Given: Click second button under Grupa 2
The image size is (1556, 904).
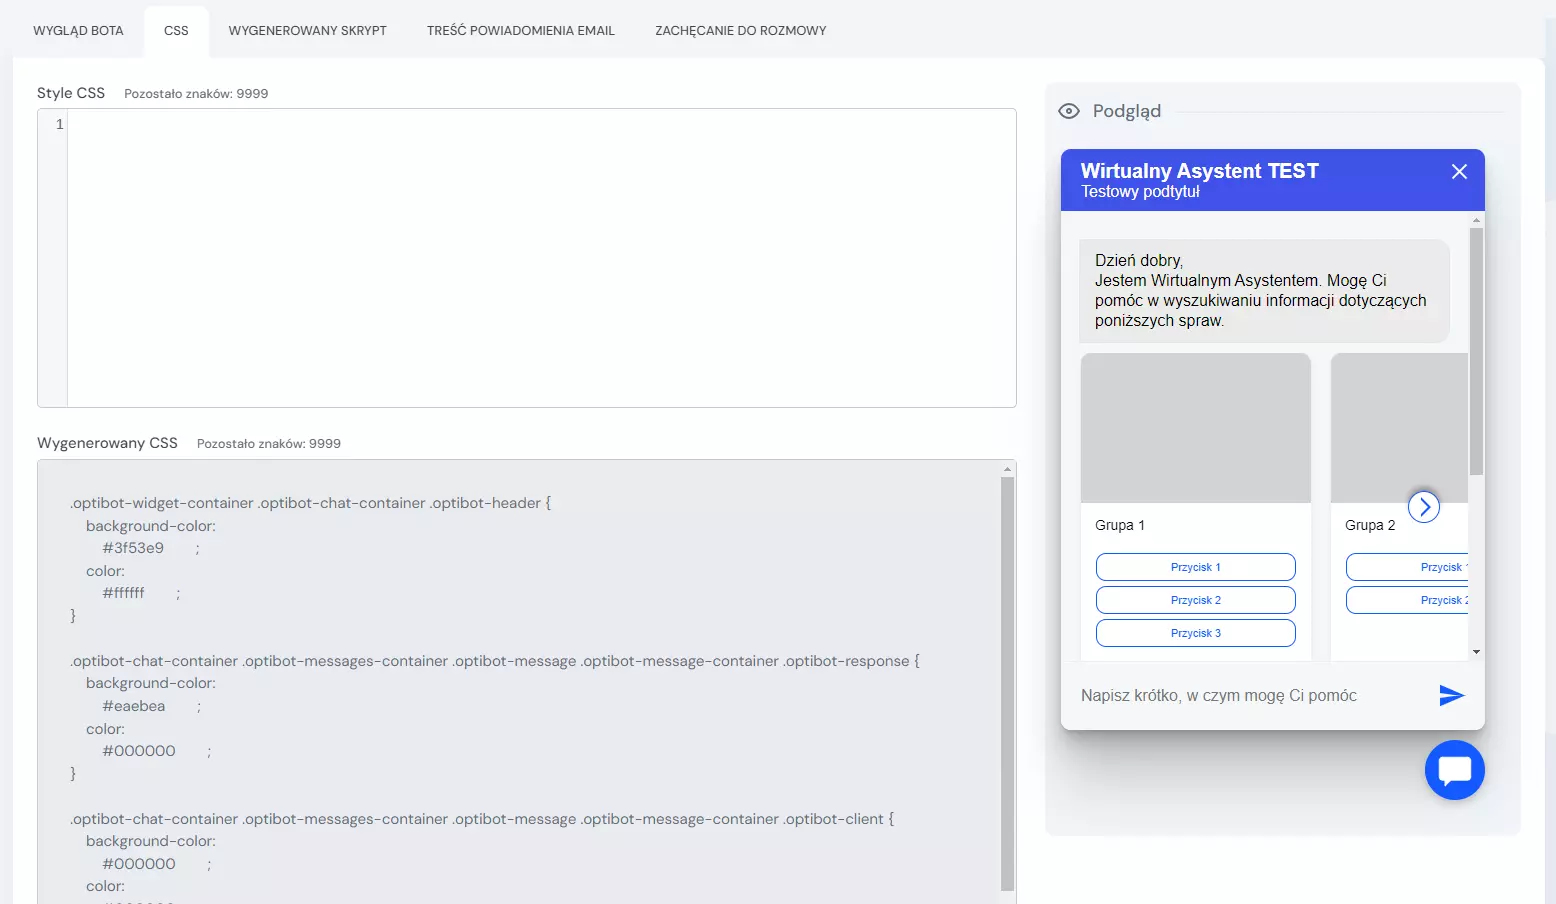Looking at the screenshot, I should (x=1407, y=600).
